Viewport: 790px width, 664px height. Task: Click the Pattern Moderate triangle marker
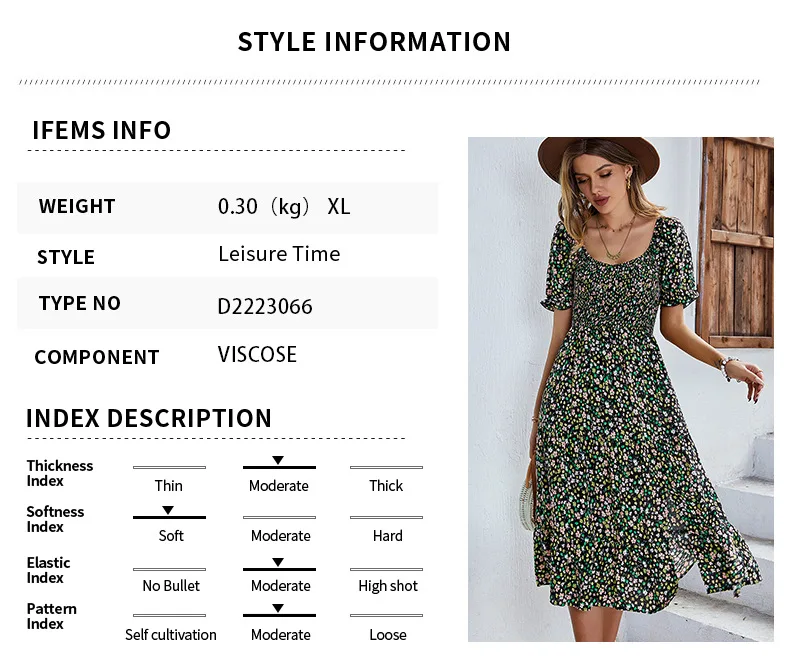pyautogui.click(x=278, y=608)
